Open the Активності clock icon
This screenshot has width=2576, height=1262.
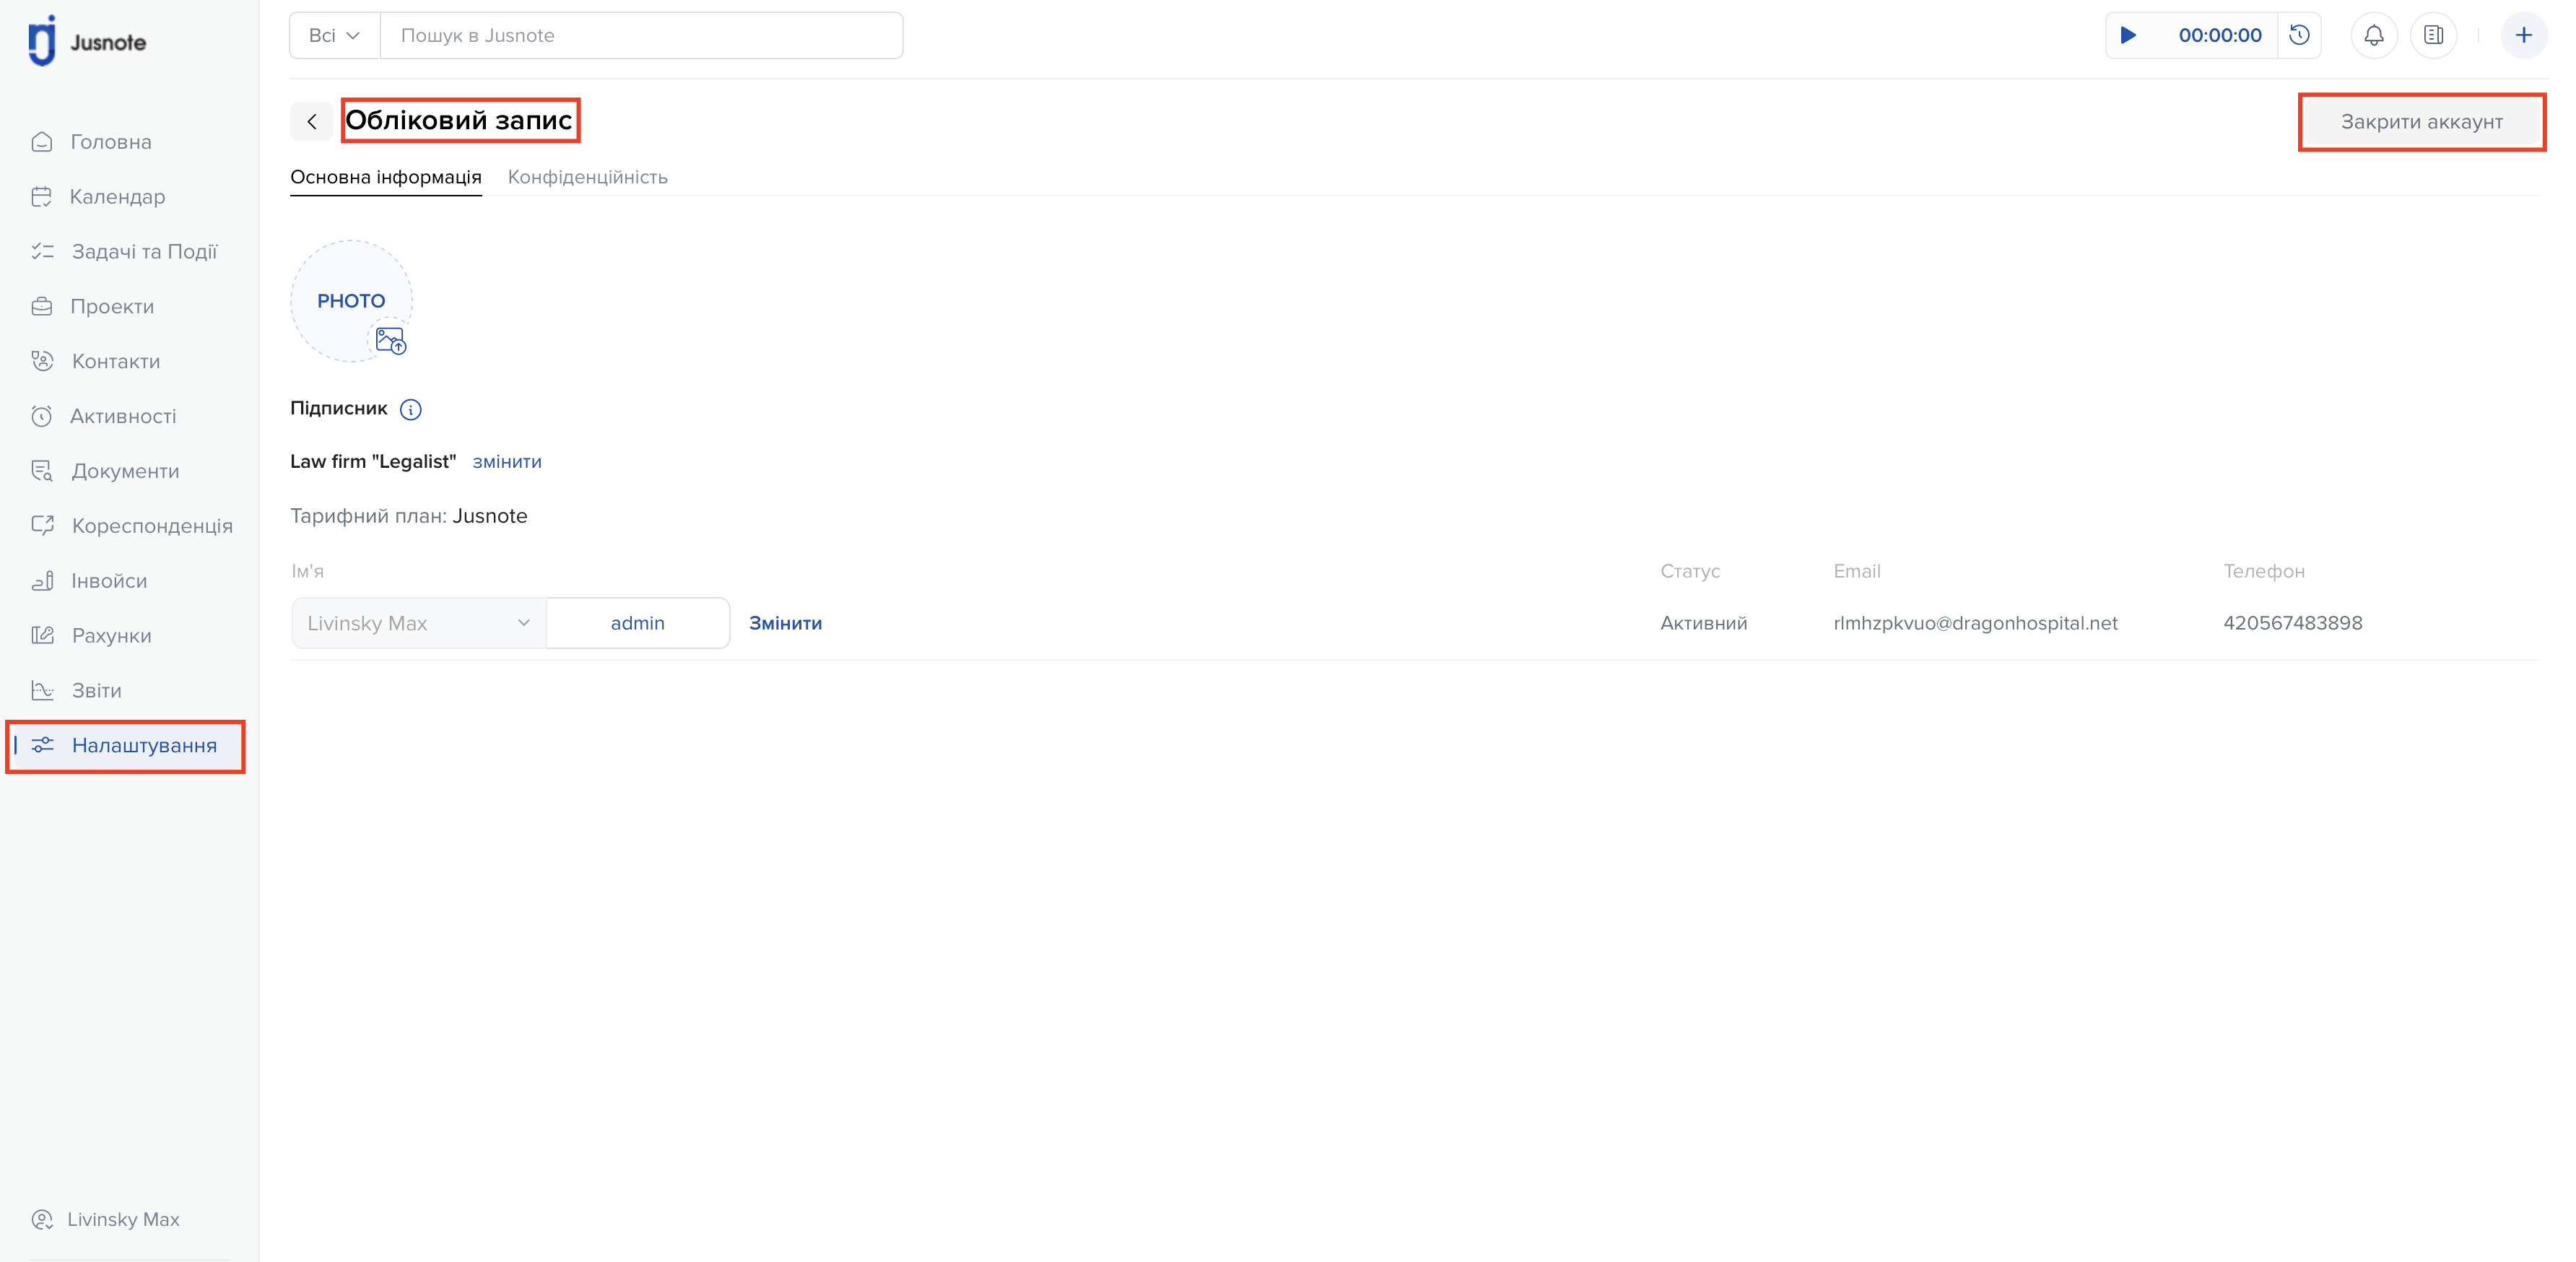[42, 416]
